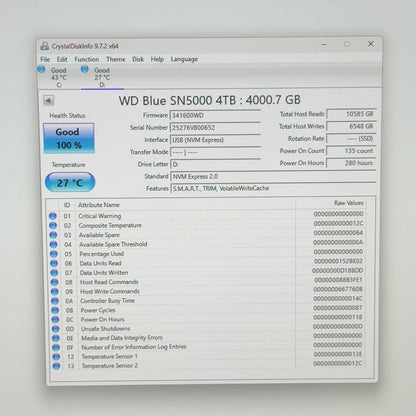This screenshot has width=416, height=416.
Task: Click the Total Host Reads value 10585 GB
Action: click(x=351, y=114)
